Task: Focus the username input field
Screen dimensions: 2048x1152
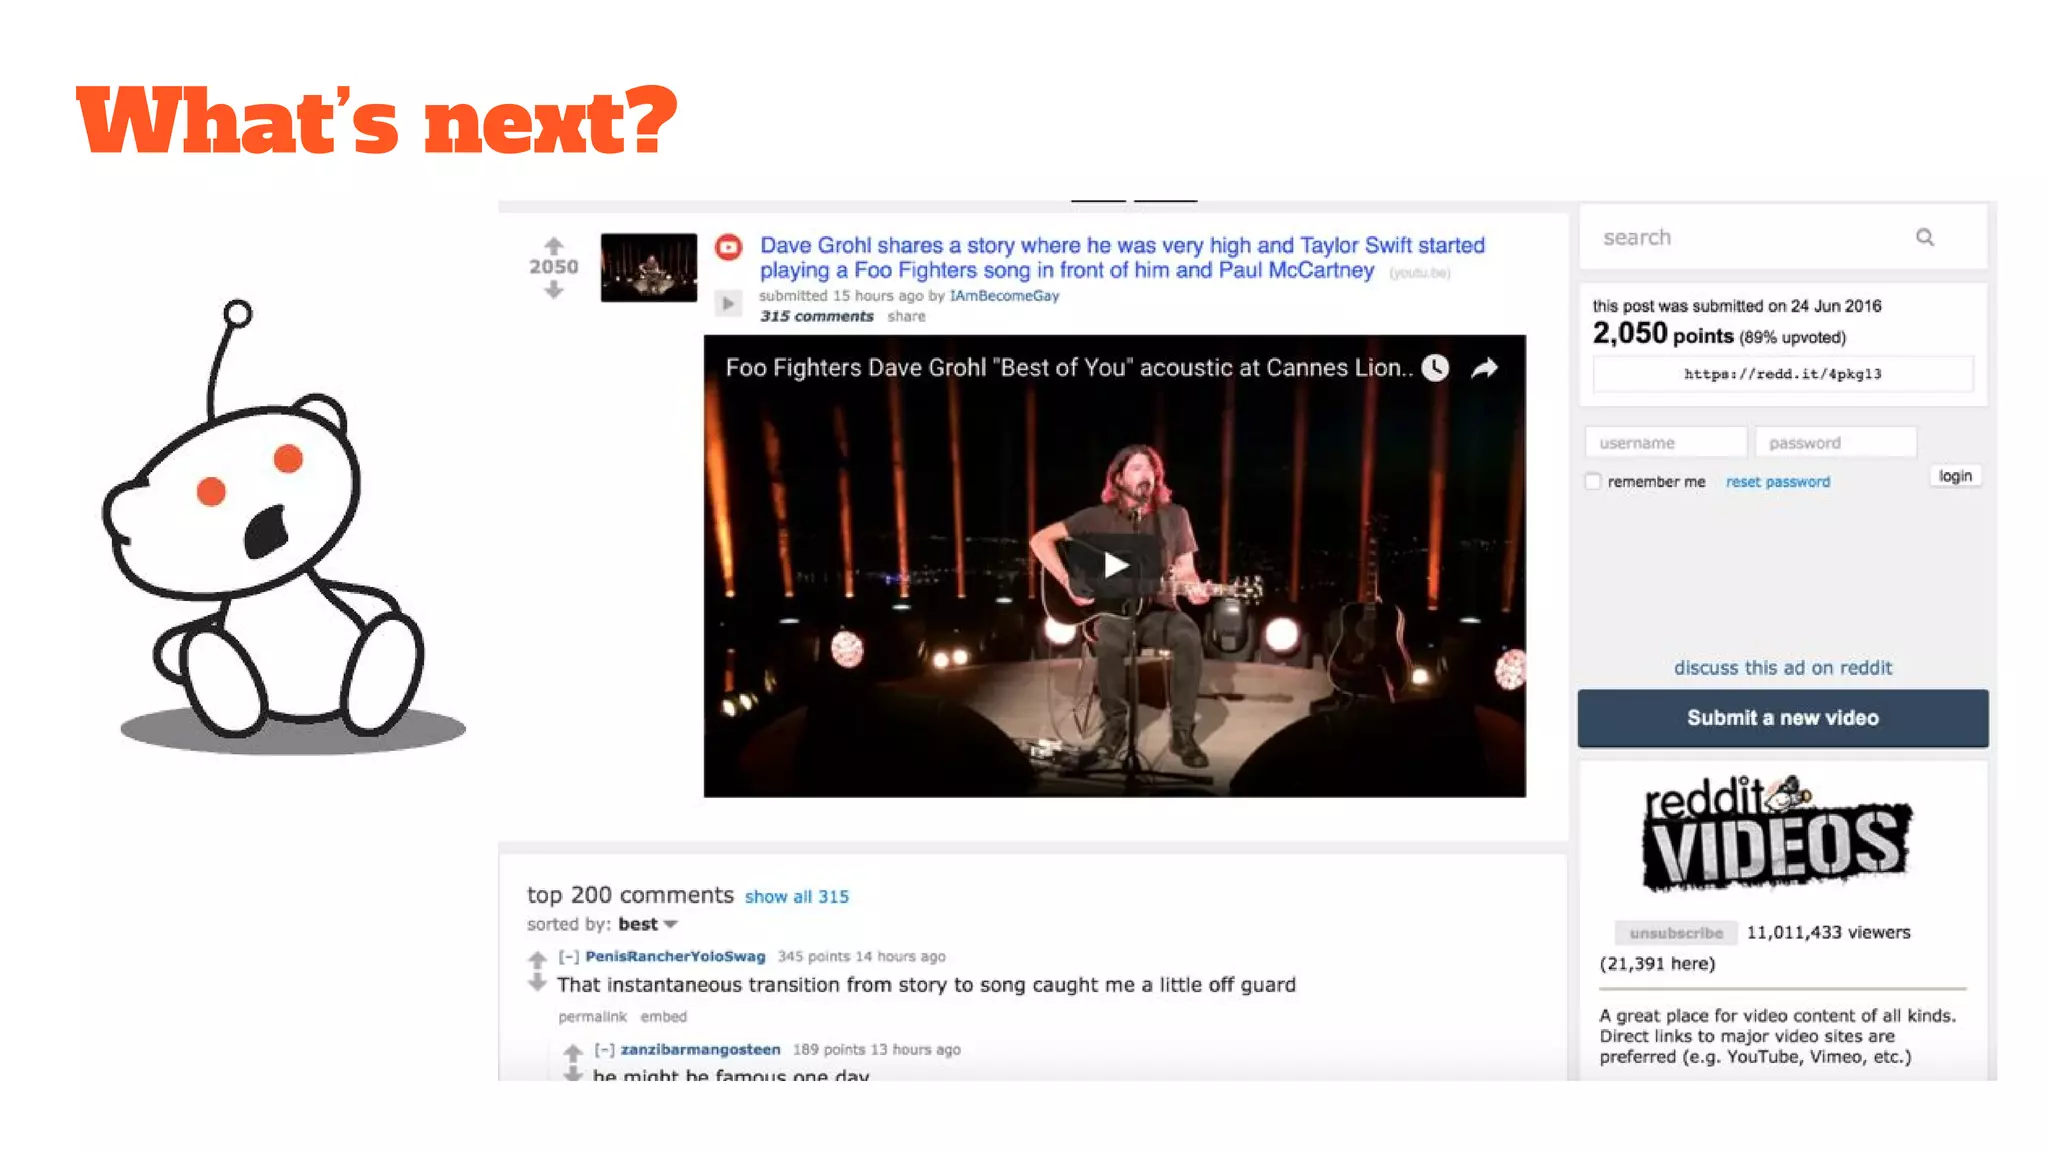Action: pos(1666,442)
